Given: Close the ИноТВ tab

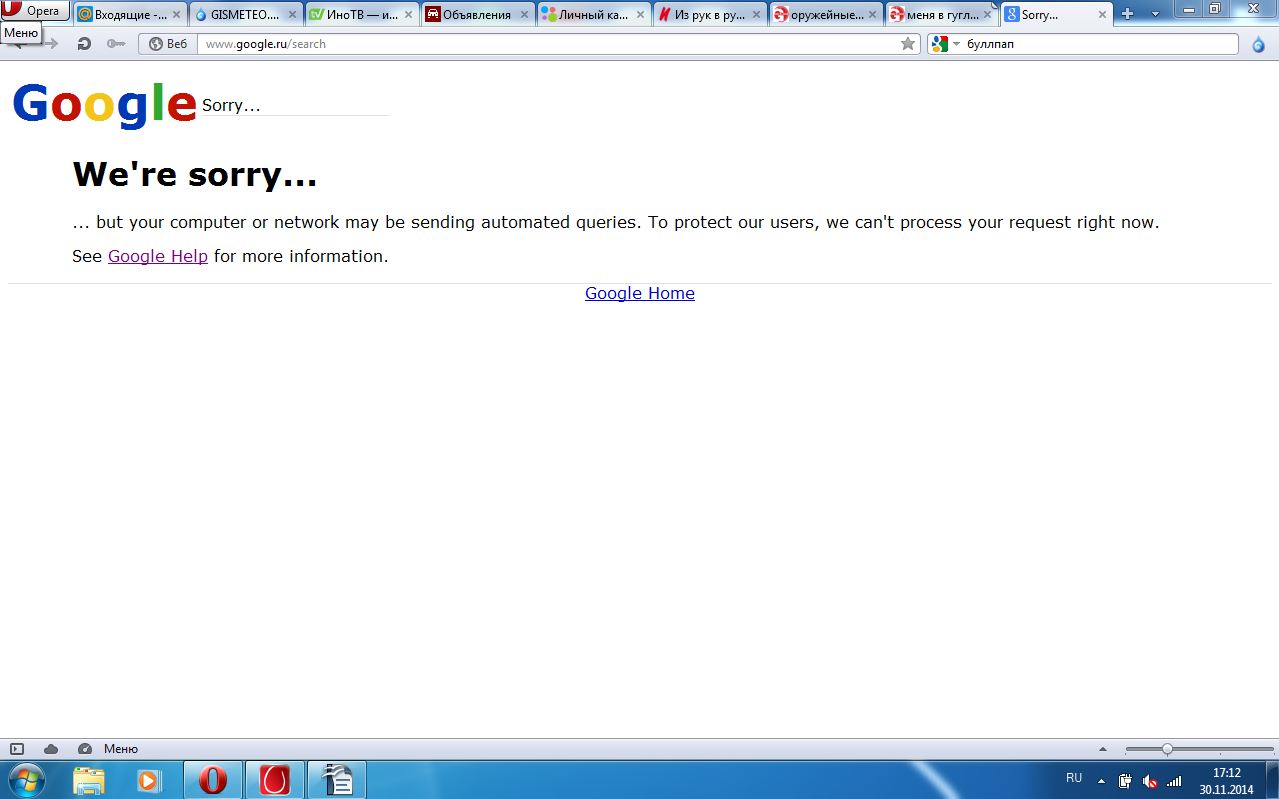Looking at the screenshot, I should click(x=409, y=15).
